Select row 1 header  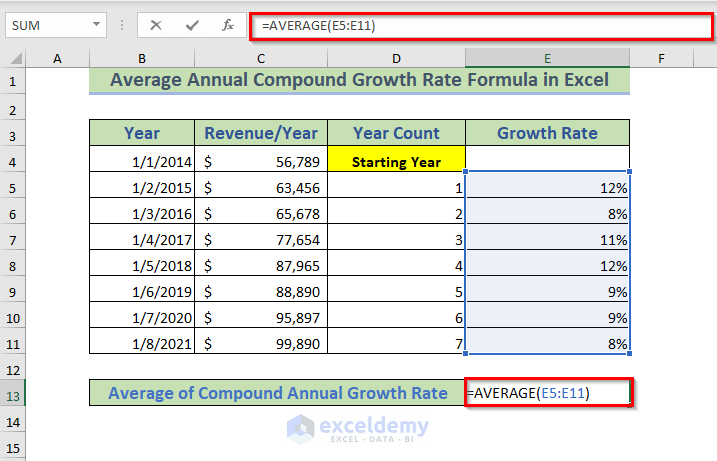[x=13, y=81]
